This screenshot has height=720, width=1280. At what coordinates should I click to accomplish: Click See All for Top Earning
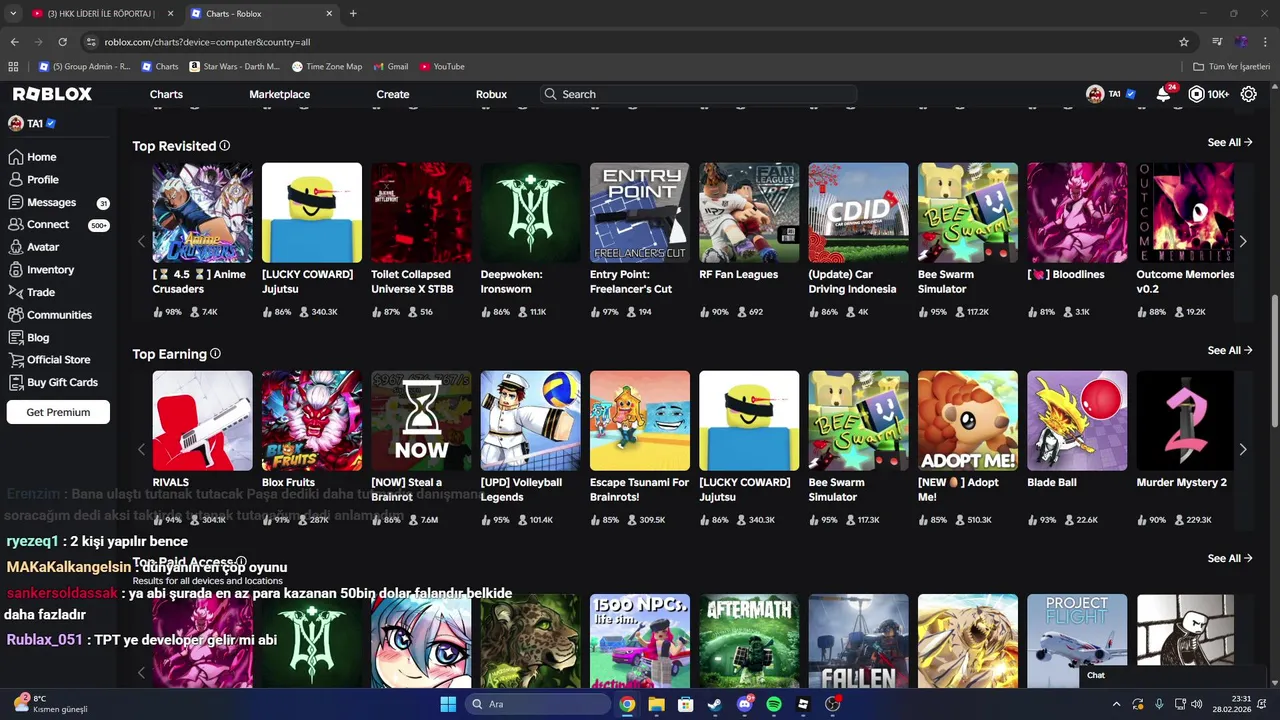(x=1230, y=351)
